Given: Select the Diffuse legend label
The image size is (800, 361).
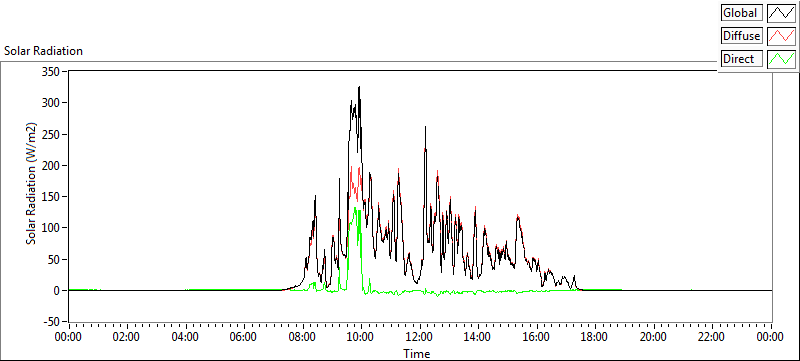Looking at the screenshot, I should [x=742, y=36].
